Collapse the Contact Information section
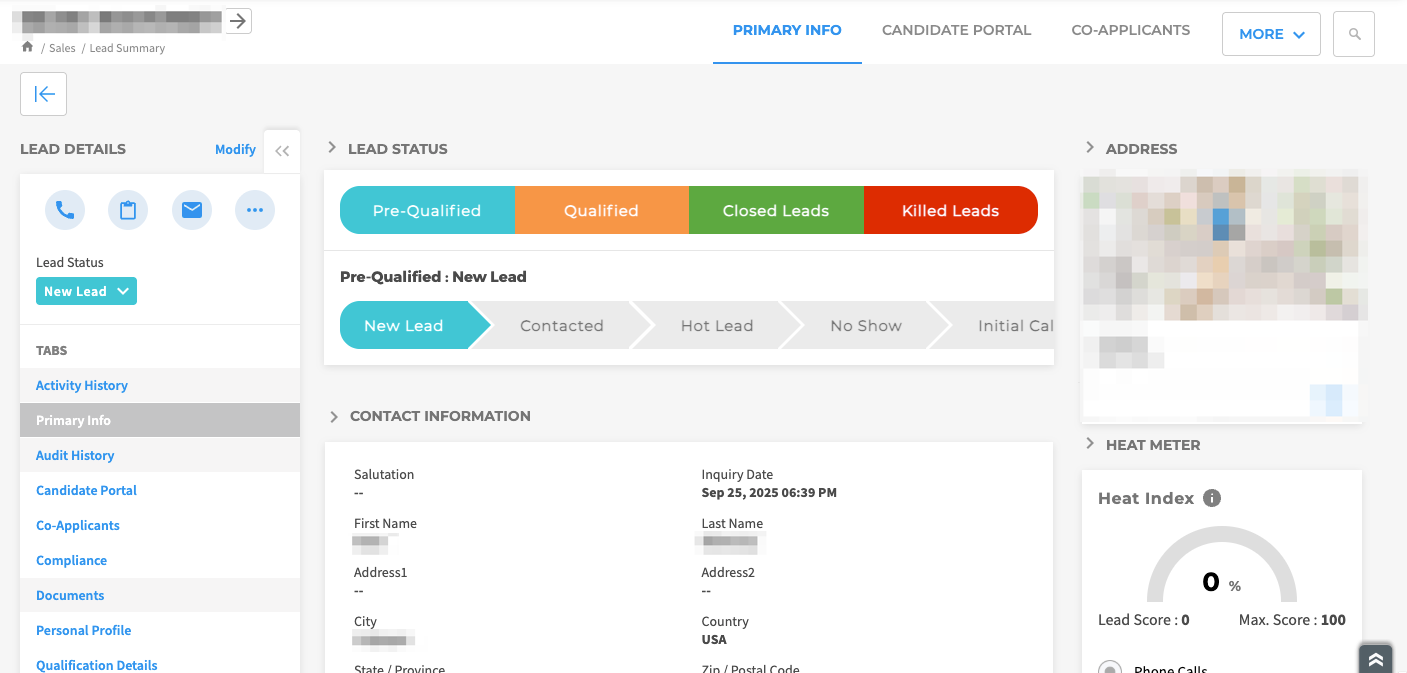 coord(334,416)
